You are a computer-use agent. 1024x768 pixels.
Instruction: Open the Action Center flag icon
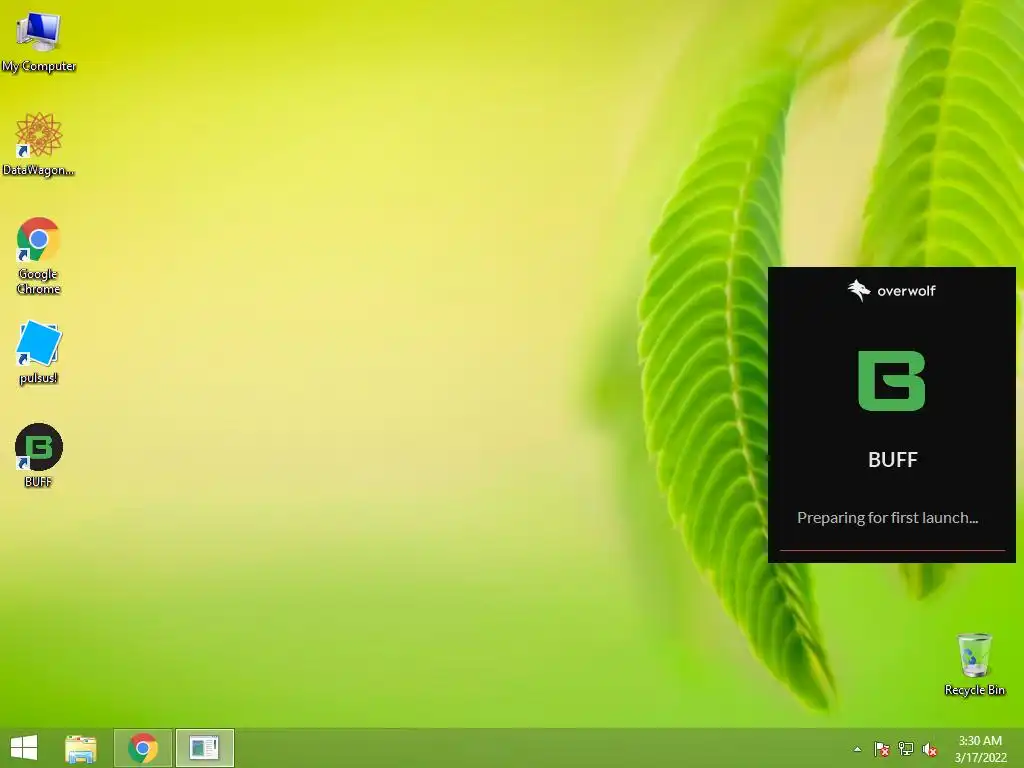pyautogui.click(x=882, y=749)
